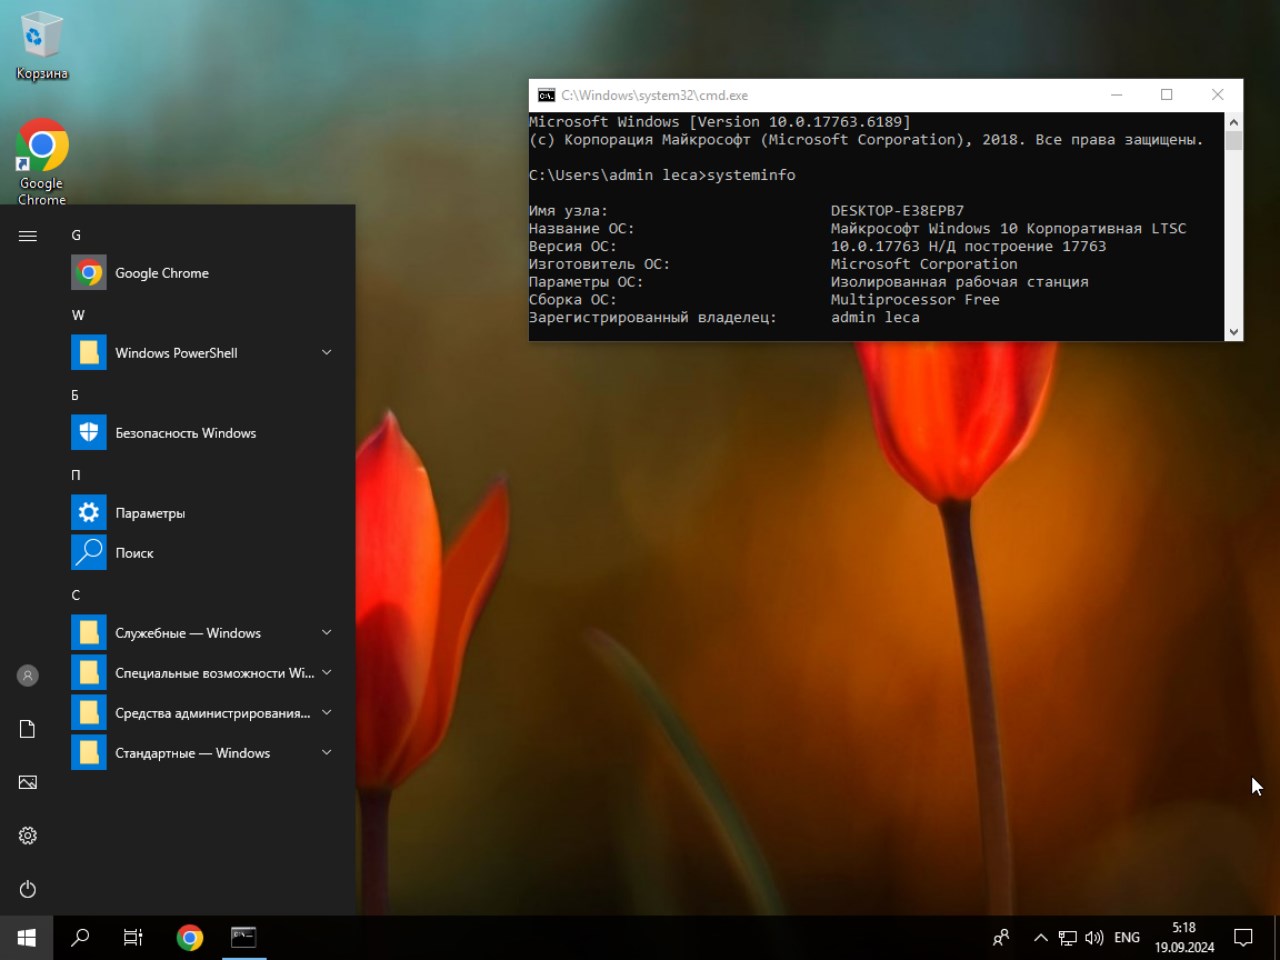
Task: Open Task View from the taskbar
Action: pos(133,937)
